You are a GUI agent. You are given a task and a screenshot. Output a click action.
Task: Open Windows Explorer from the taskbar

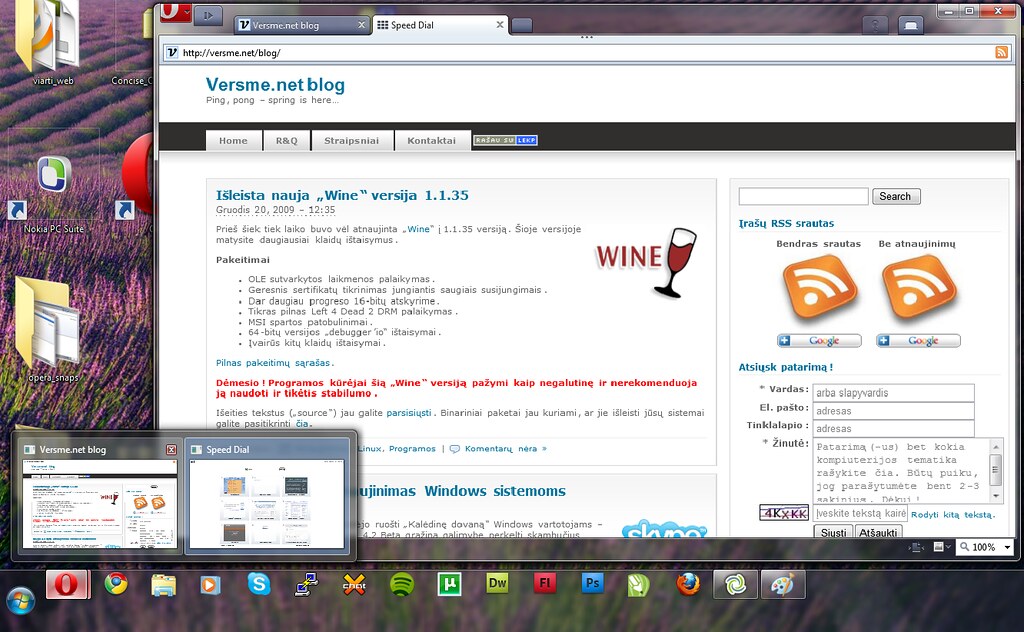[x=163, y=584]
